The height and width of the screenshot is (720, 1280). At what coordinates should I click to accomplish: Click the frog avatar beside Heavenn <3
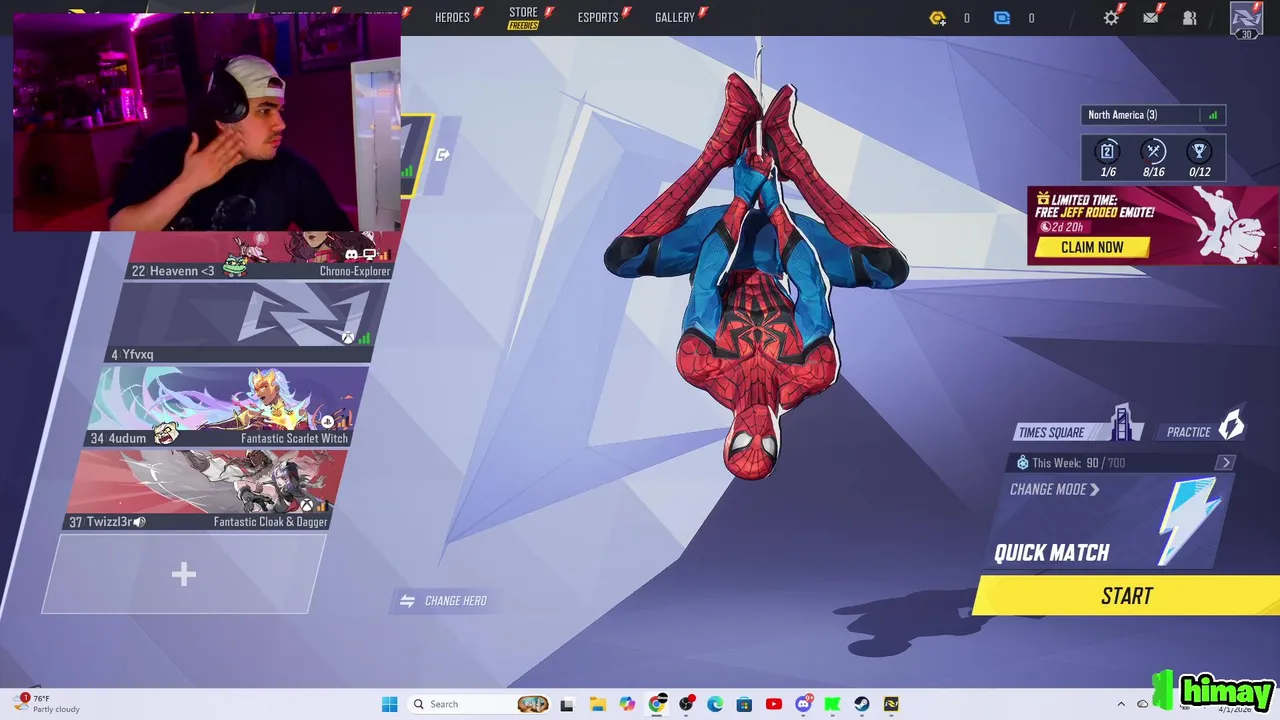[234, 267]
